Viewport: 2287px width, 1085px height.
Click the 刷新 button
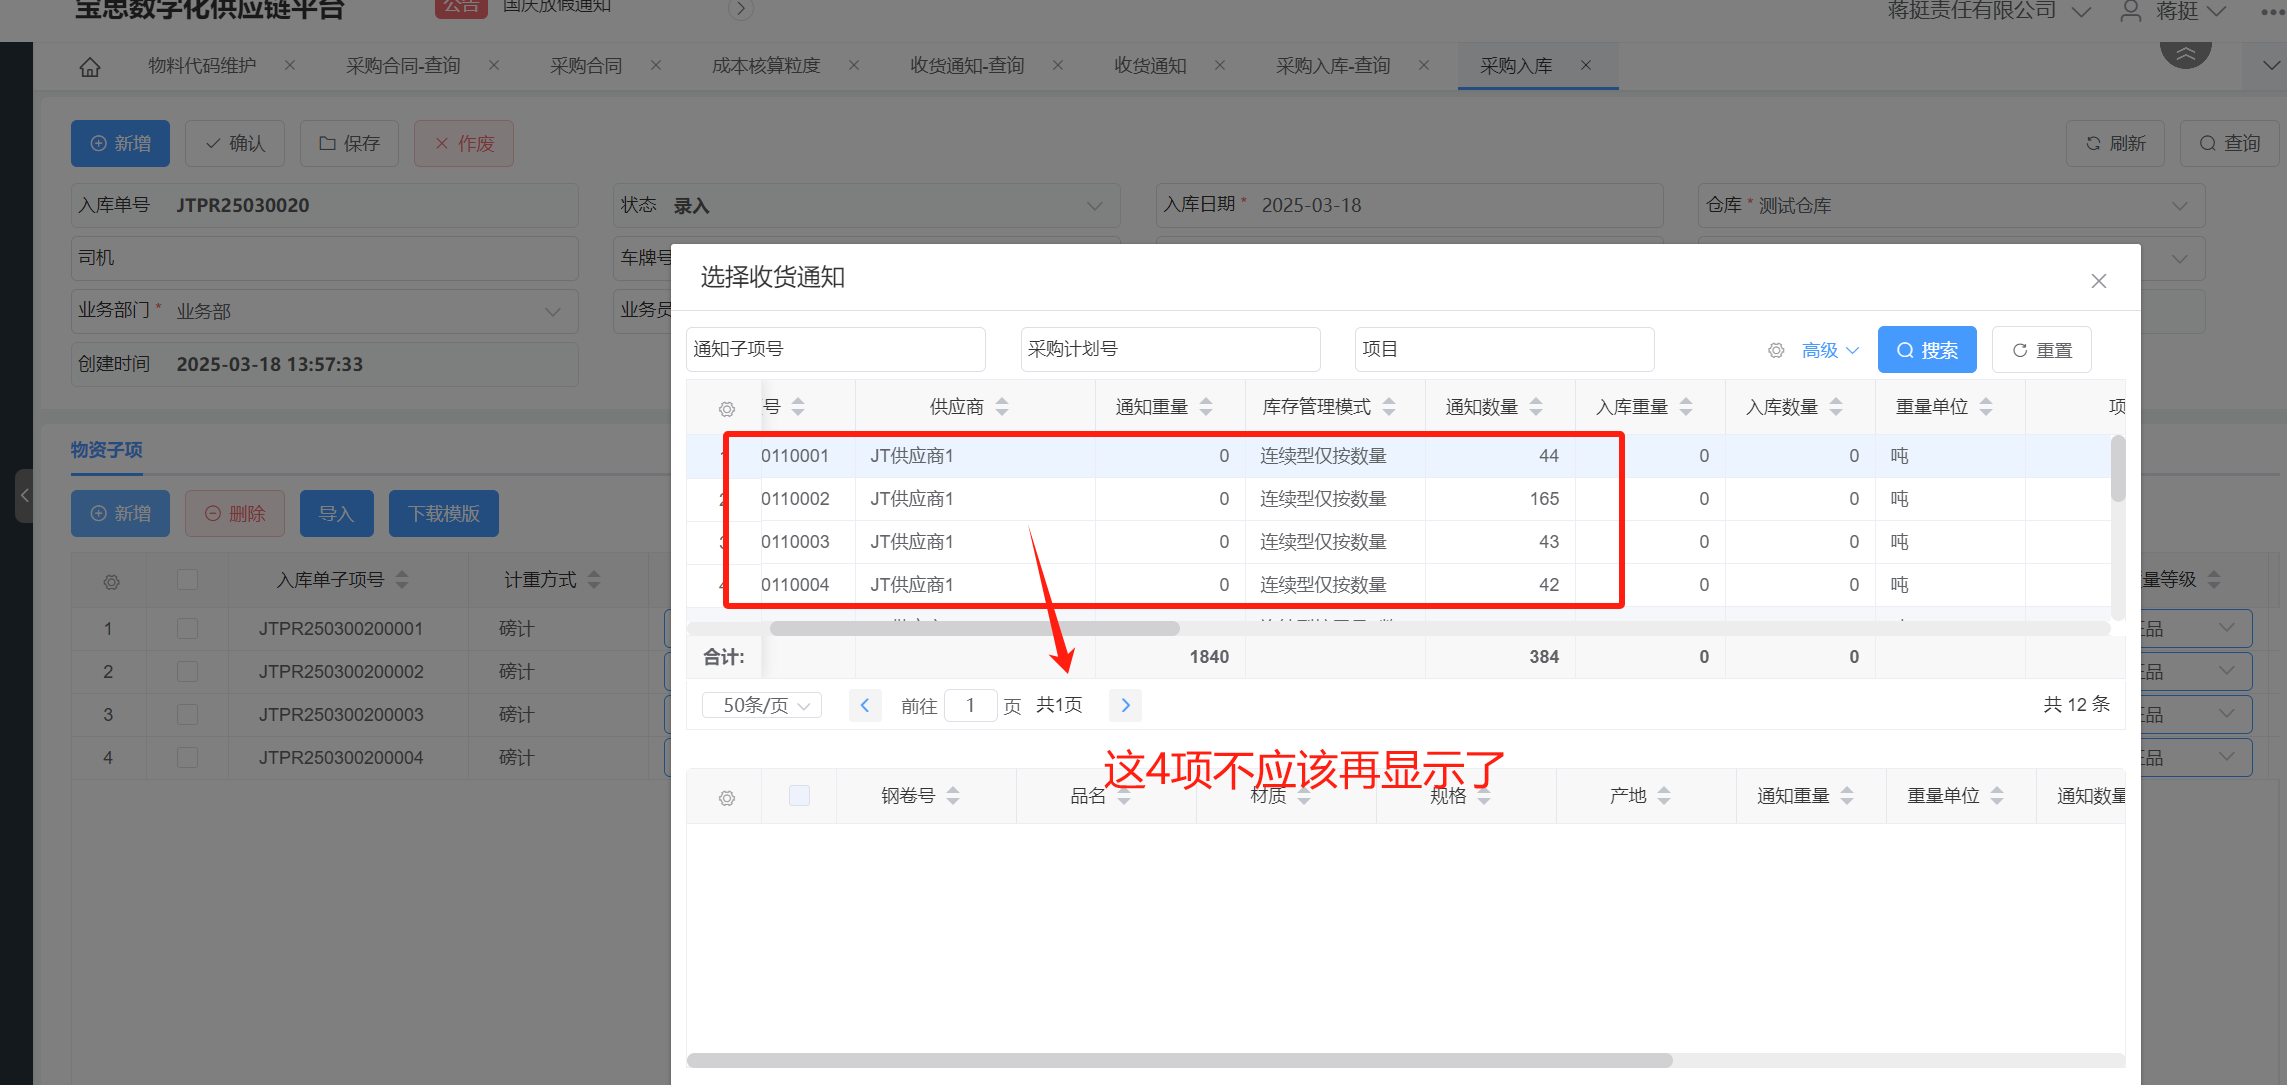(2116, 144)
